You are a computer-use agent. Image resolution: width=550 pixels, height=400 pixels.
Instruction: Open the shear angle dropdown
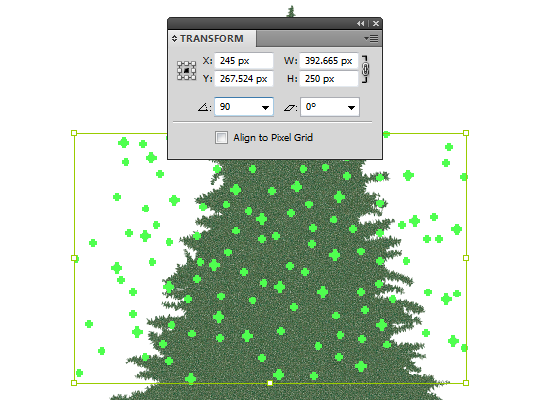351,107
